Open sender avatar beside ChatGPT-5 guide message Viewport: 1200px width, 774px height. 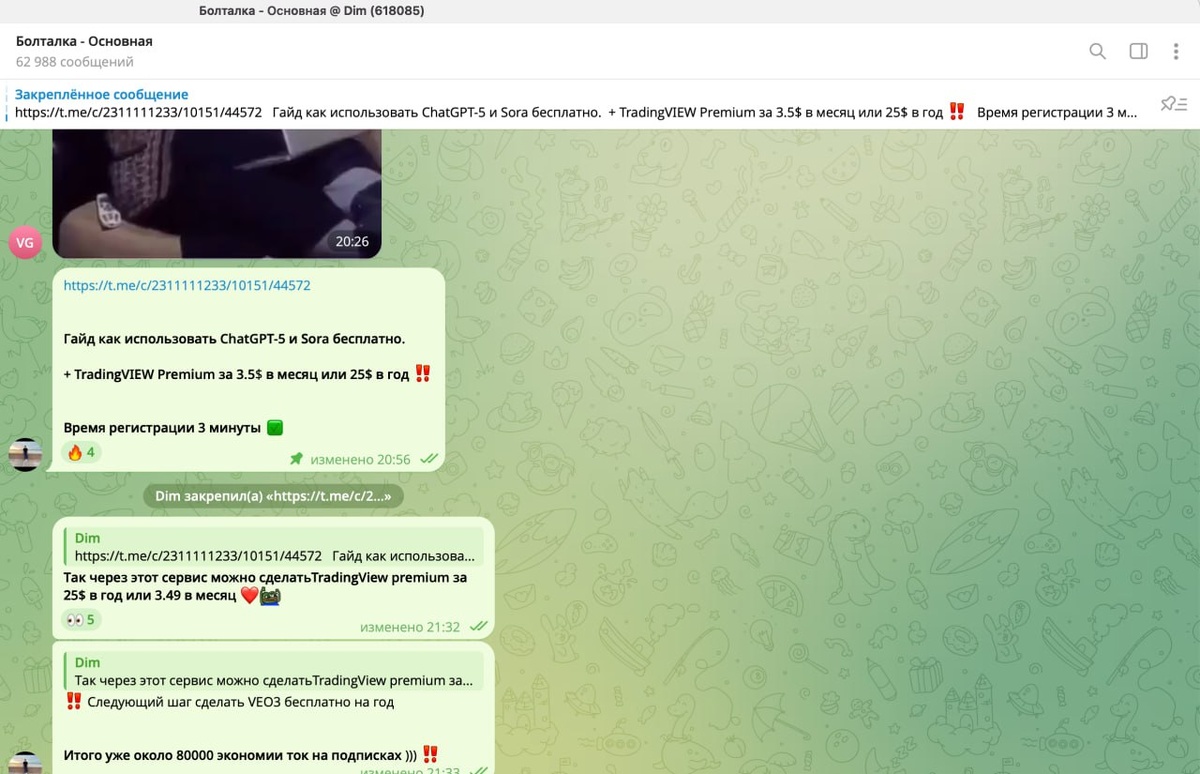[25, 454]
